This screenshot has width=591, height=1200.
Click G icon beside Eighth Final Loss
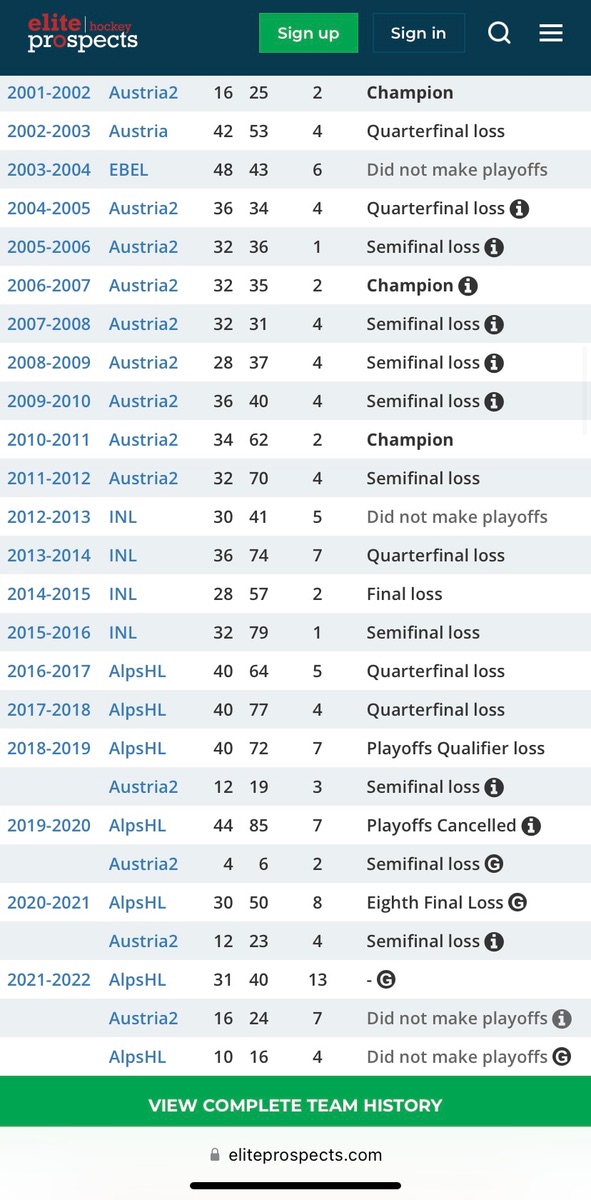click(517, 903)
